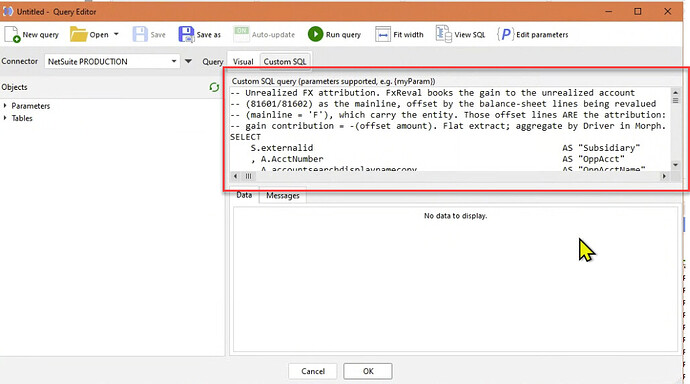The width and height of the screenshot is (690, 384).
Task: Click the connector options arrow beside dropdown
Action: (188, 61)
